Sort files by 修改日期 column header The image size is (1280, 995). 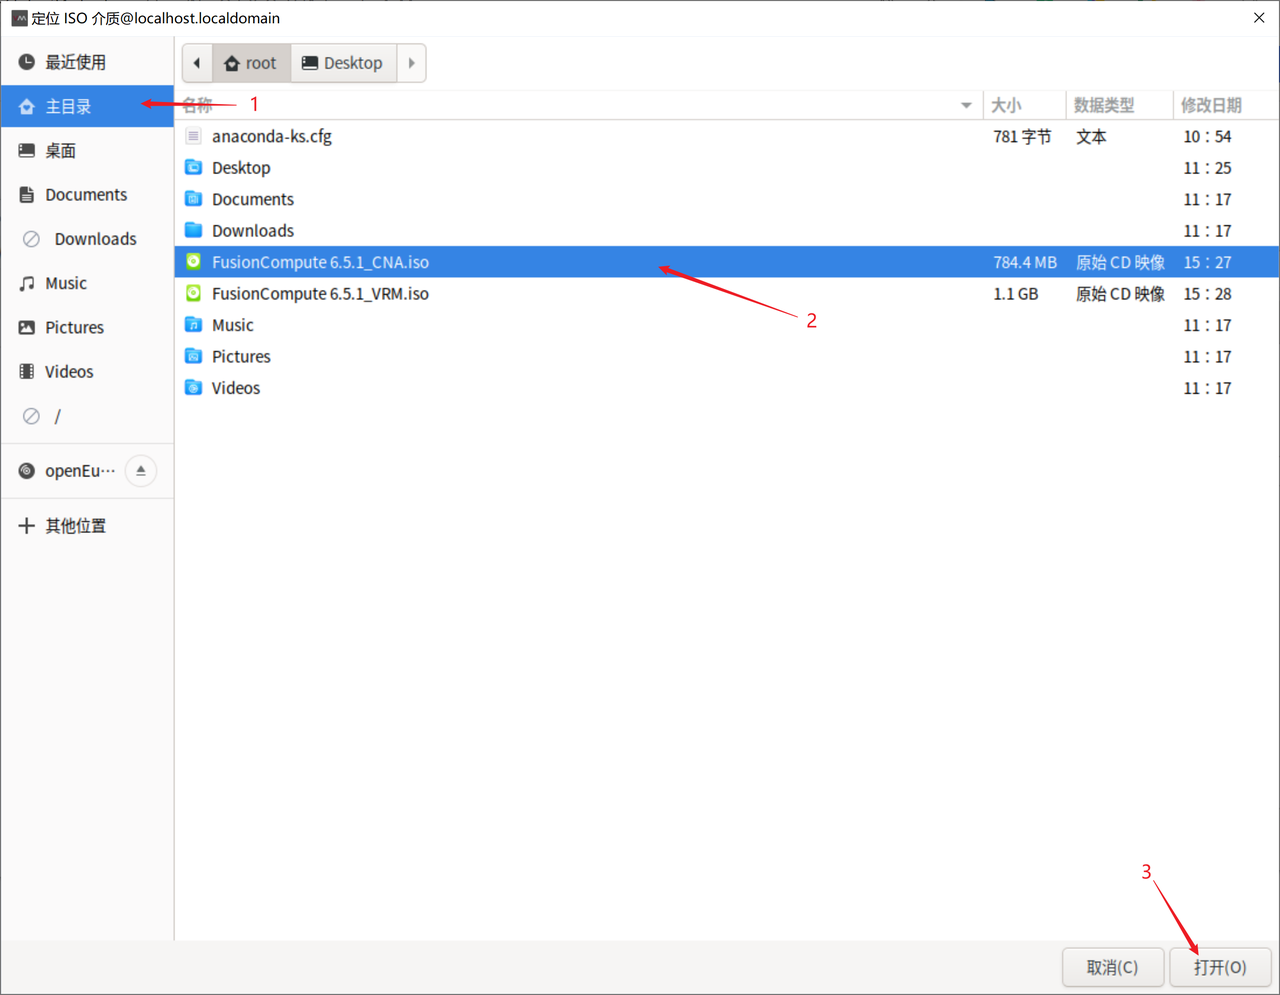point(1211,105)
